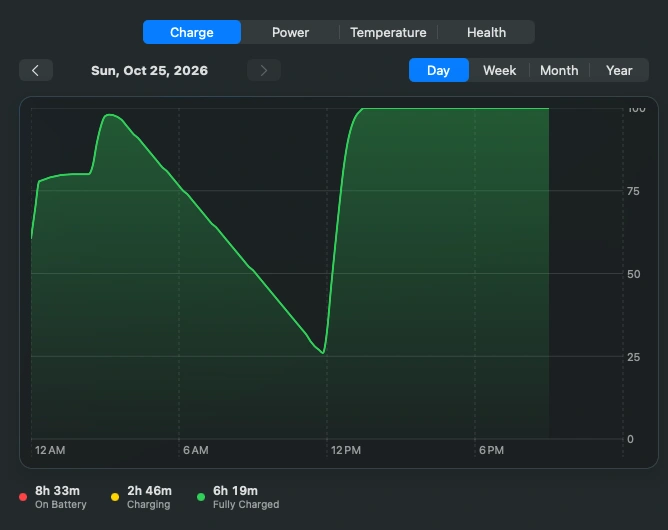
Task: Click the date Sun, Oct 25, 2026
Action: coord(150,70)
